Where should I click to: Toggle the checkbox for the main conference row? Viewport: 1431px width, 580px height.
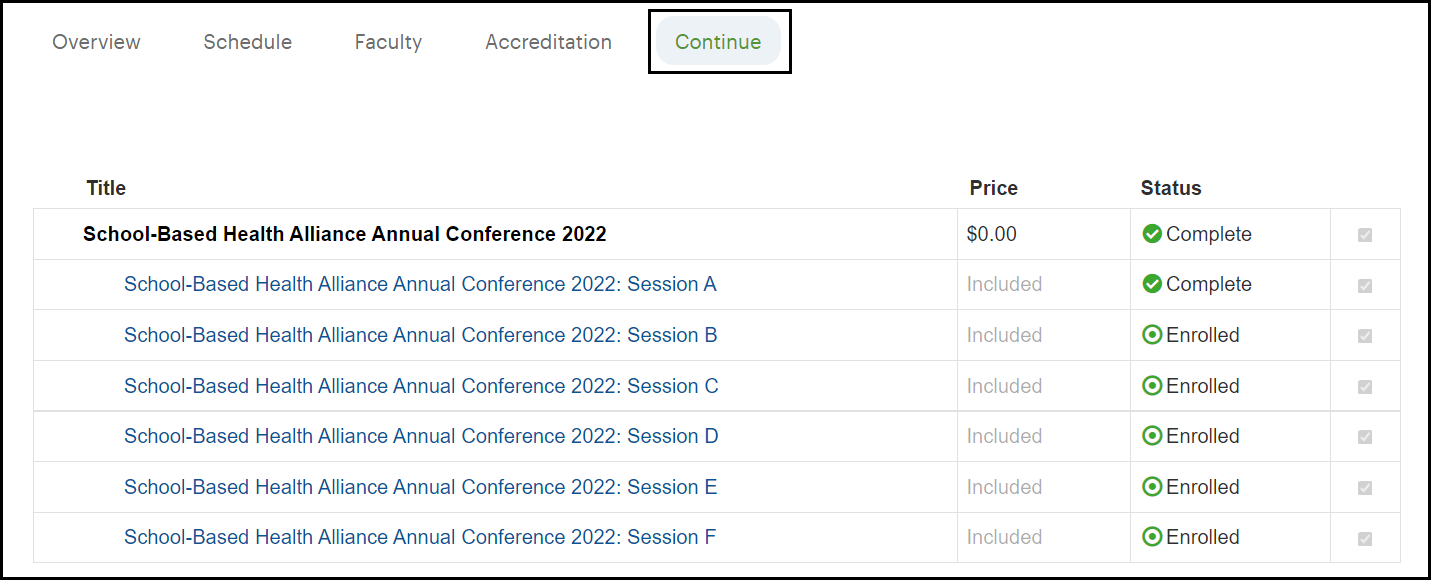click(1365, 235)
